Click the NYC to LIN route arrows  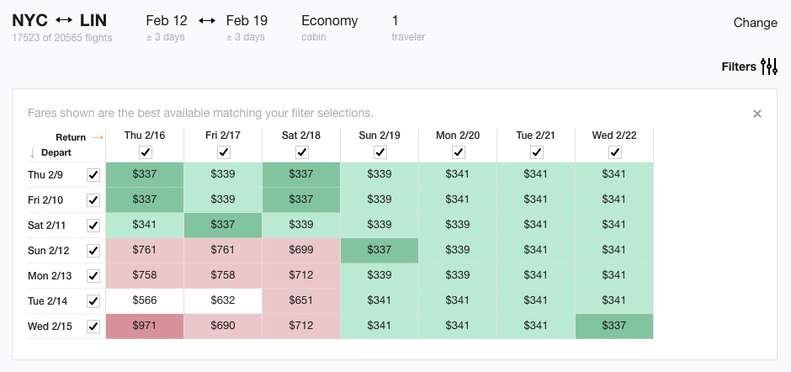[64, 20]
